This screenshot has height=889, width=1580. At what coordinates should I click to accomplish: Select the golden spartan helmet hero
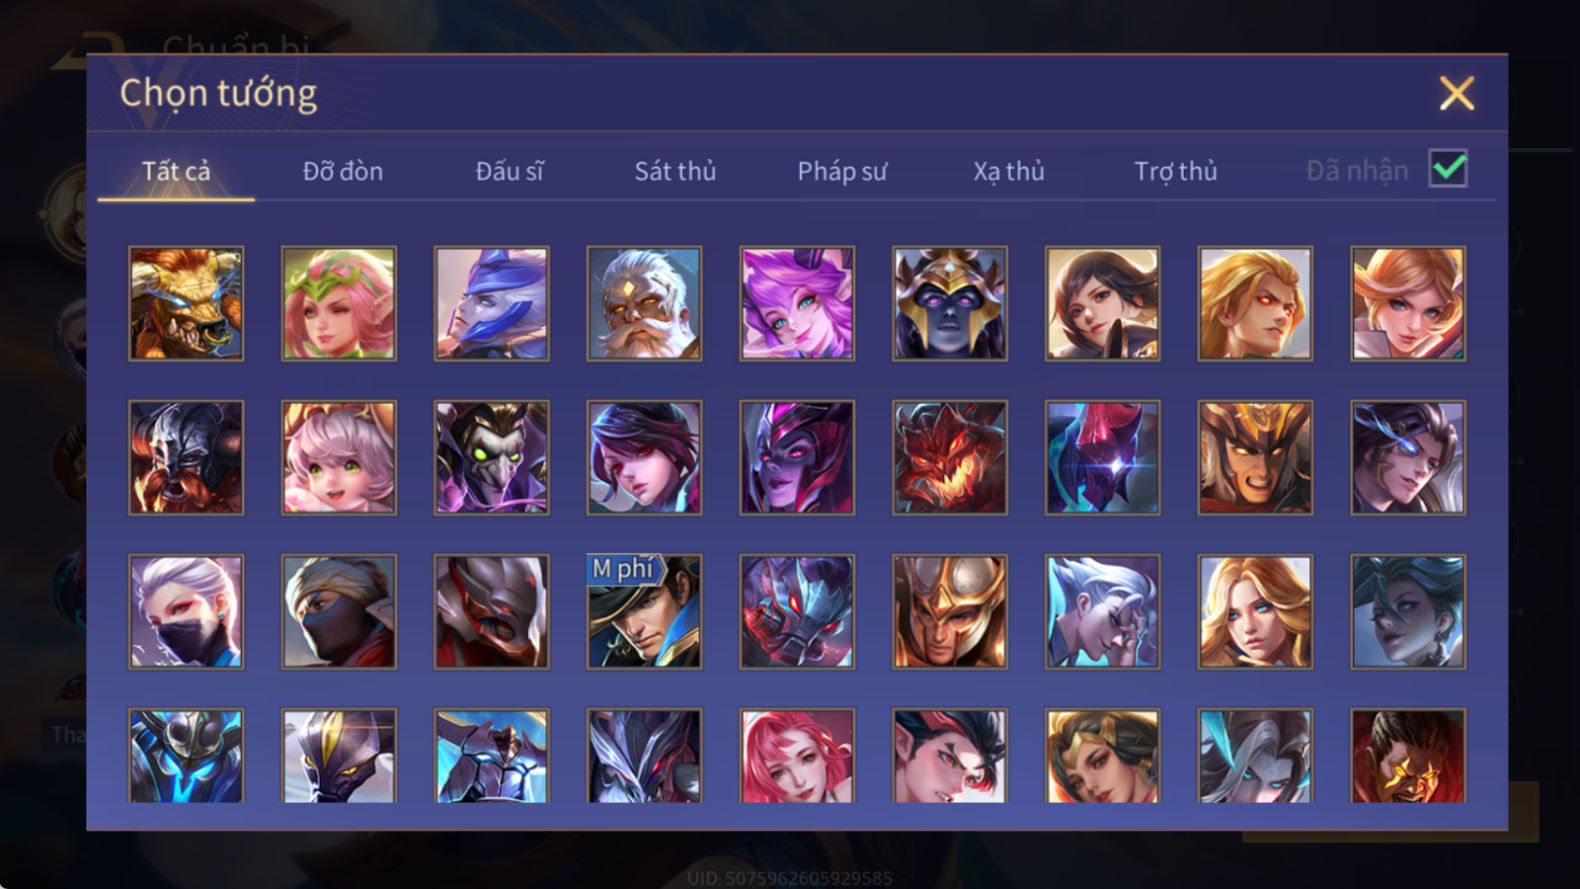coord(950,612)
